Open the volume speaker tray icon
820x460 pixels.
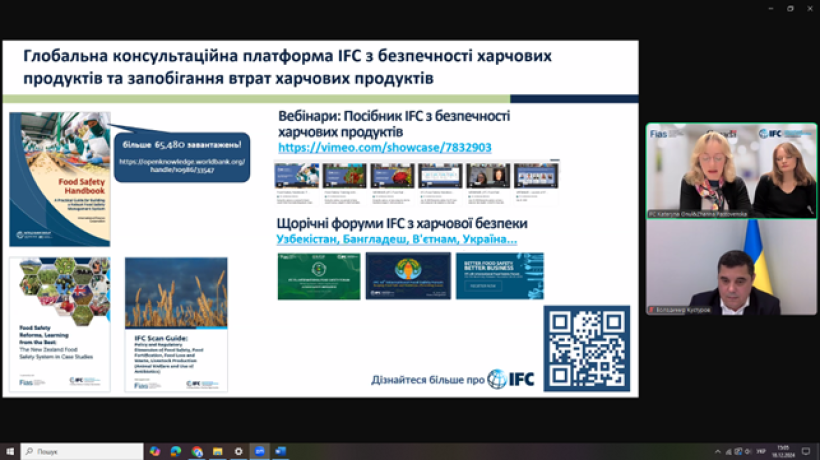click(x=748, y=452)
